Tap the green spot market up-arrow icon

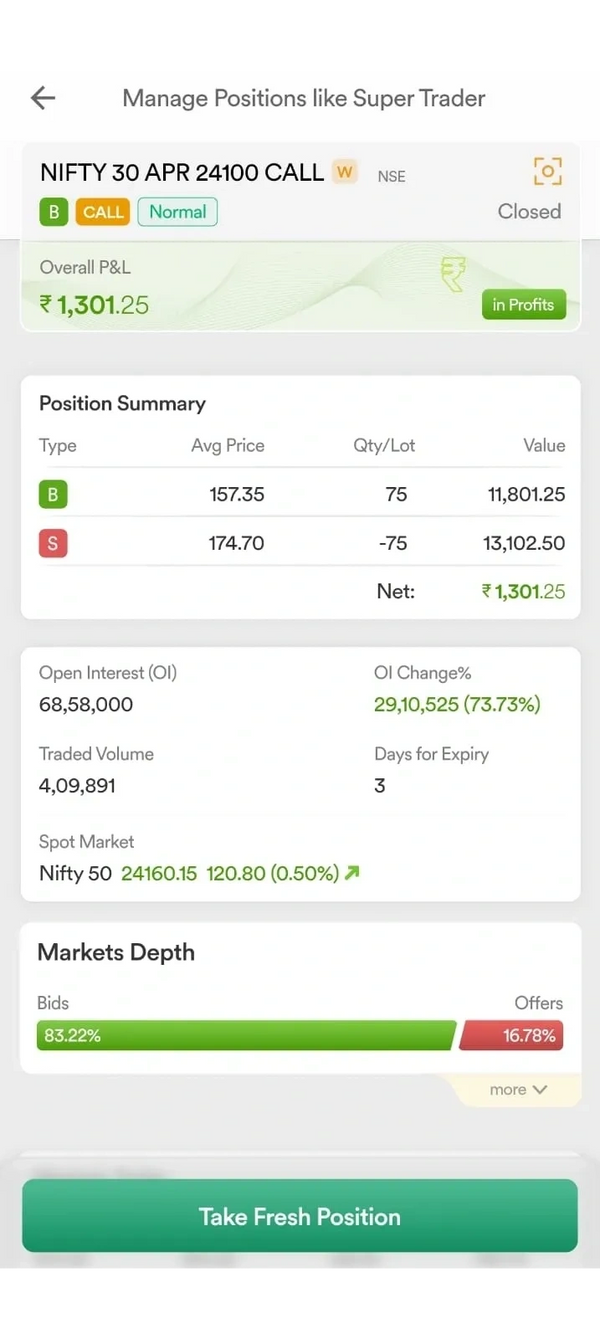coord(351,873)
